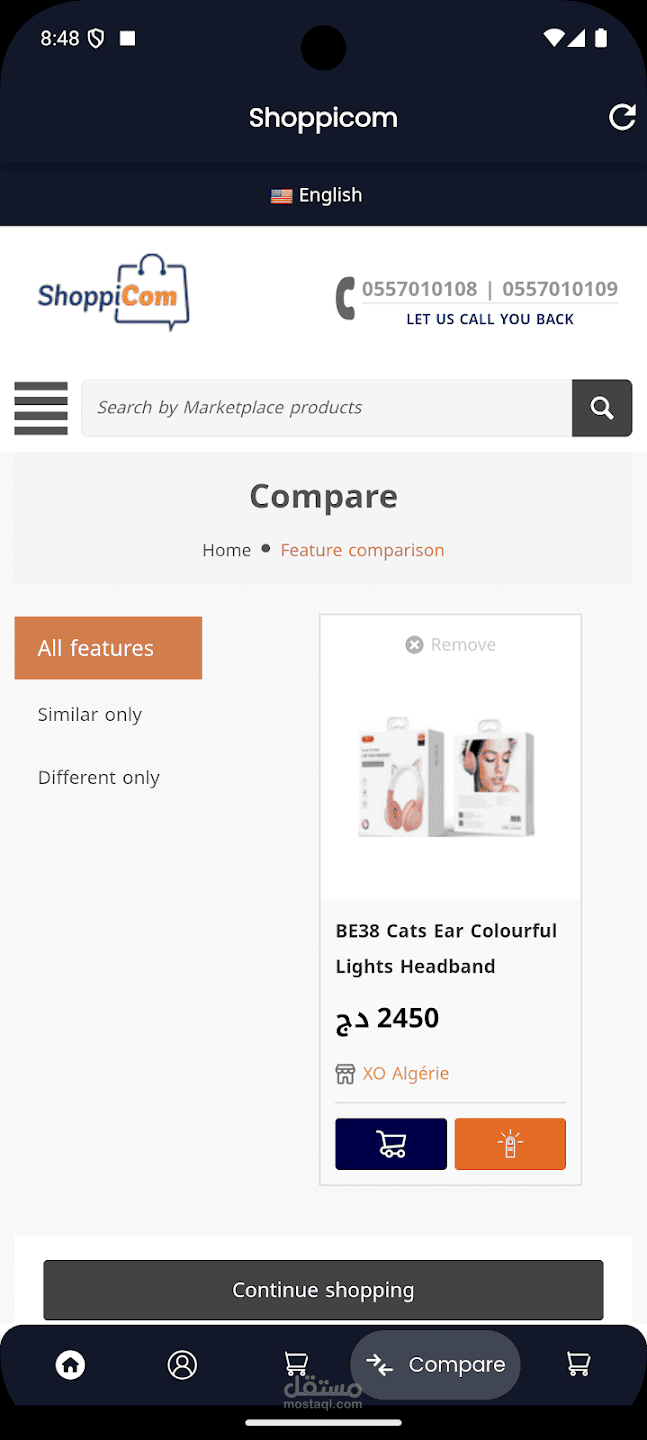Add headband to cart with cart icon
The image size is (647, 1440).
point(391,1144)
